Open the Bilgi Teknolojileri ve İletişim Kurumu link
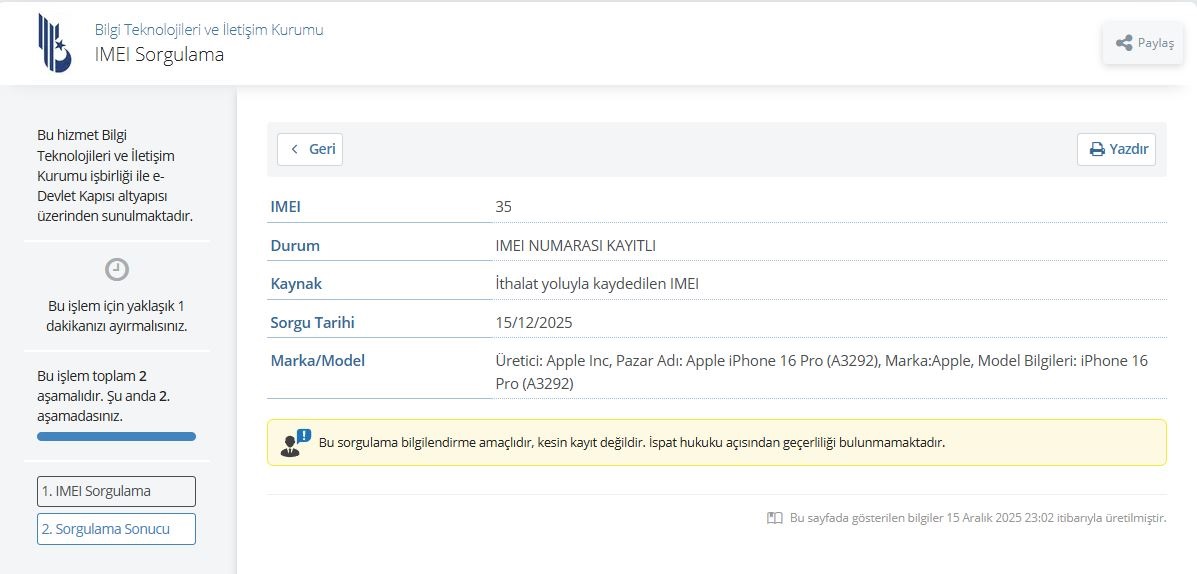 click(x=209, y=30)
